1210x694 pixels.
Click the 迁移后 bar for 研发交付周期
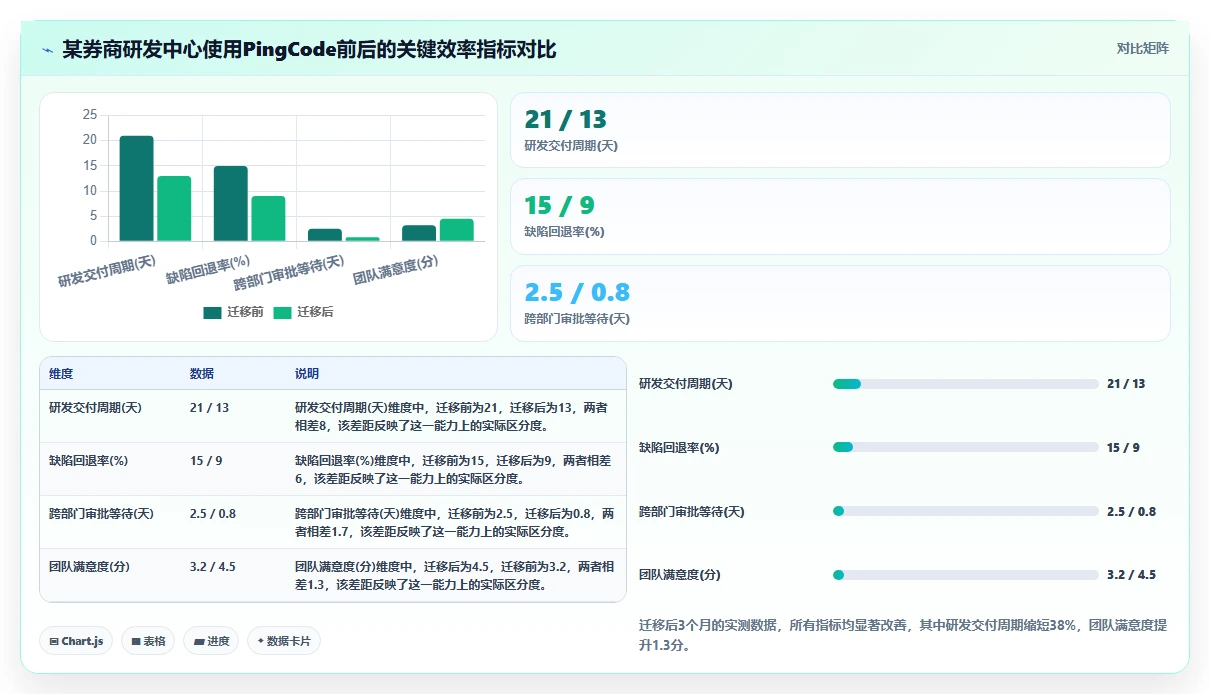[x=174, y=208]
